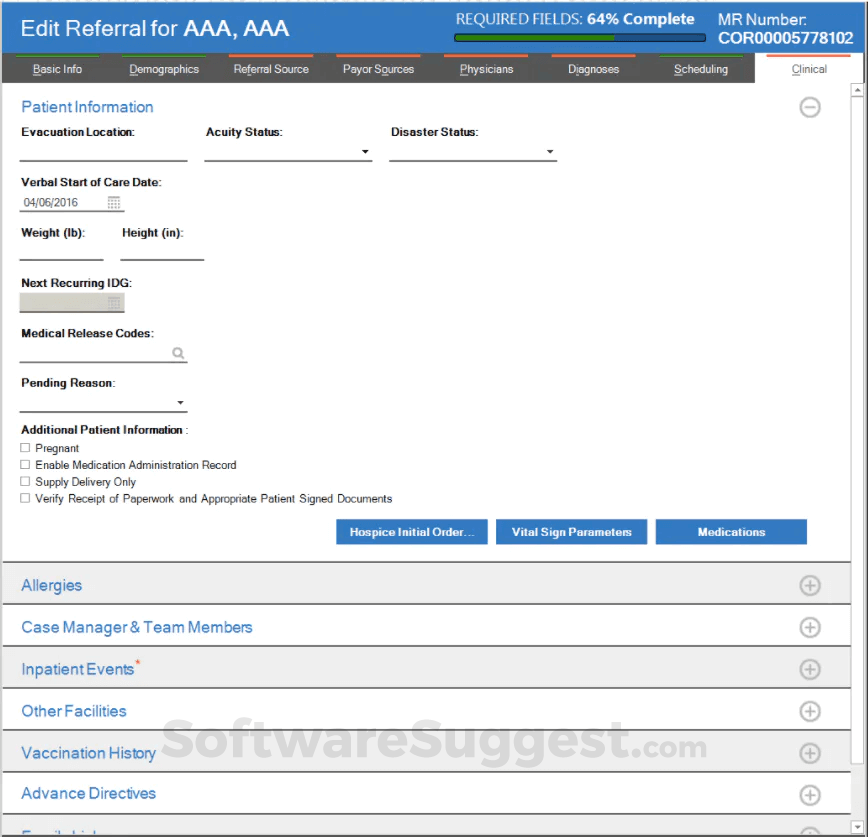This screenshot has width=868, height=837.
Task: Switch to the Diagnoses tab
Action: tap(594, 69)
